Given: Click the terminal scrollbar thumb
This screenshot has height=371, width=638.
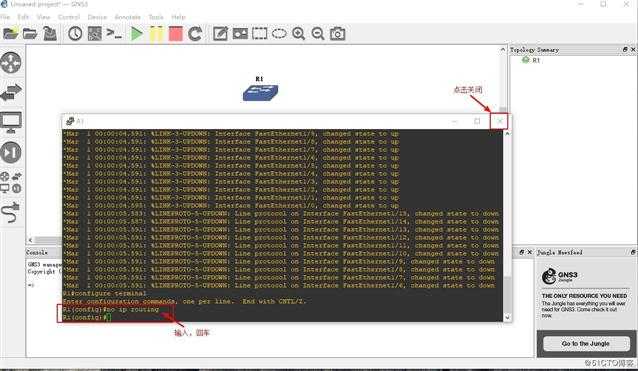Looking at the screenshot, I should point(507,294).
